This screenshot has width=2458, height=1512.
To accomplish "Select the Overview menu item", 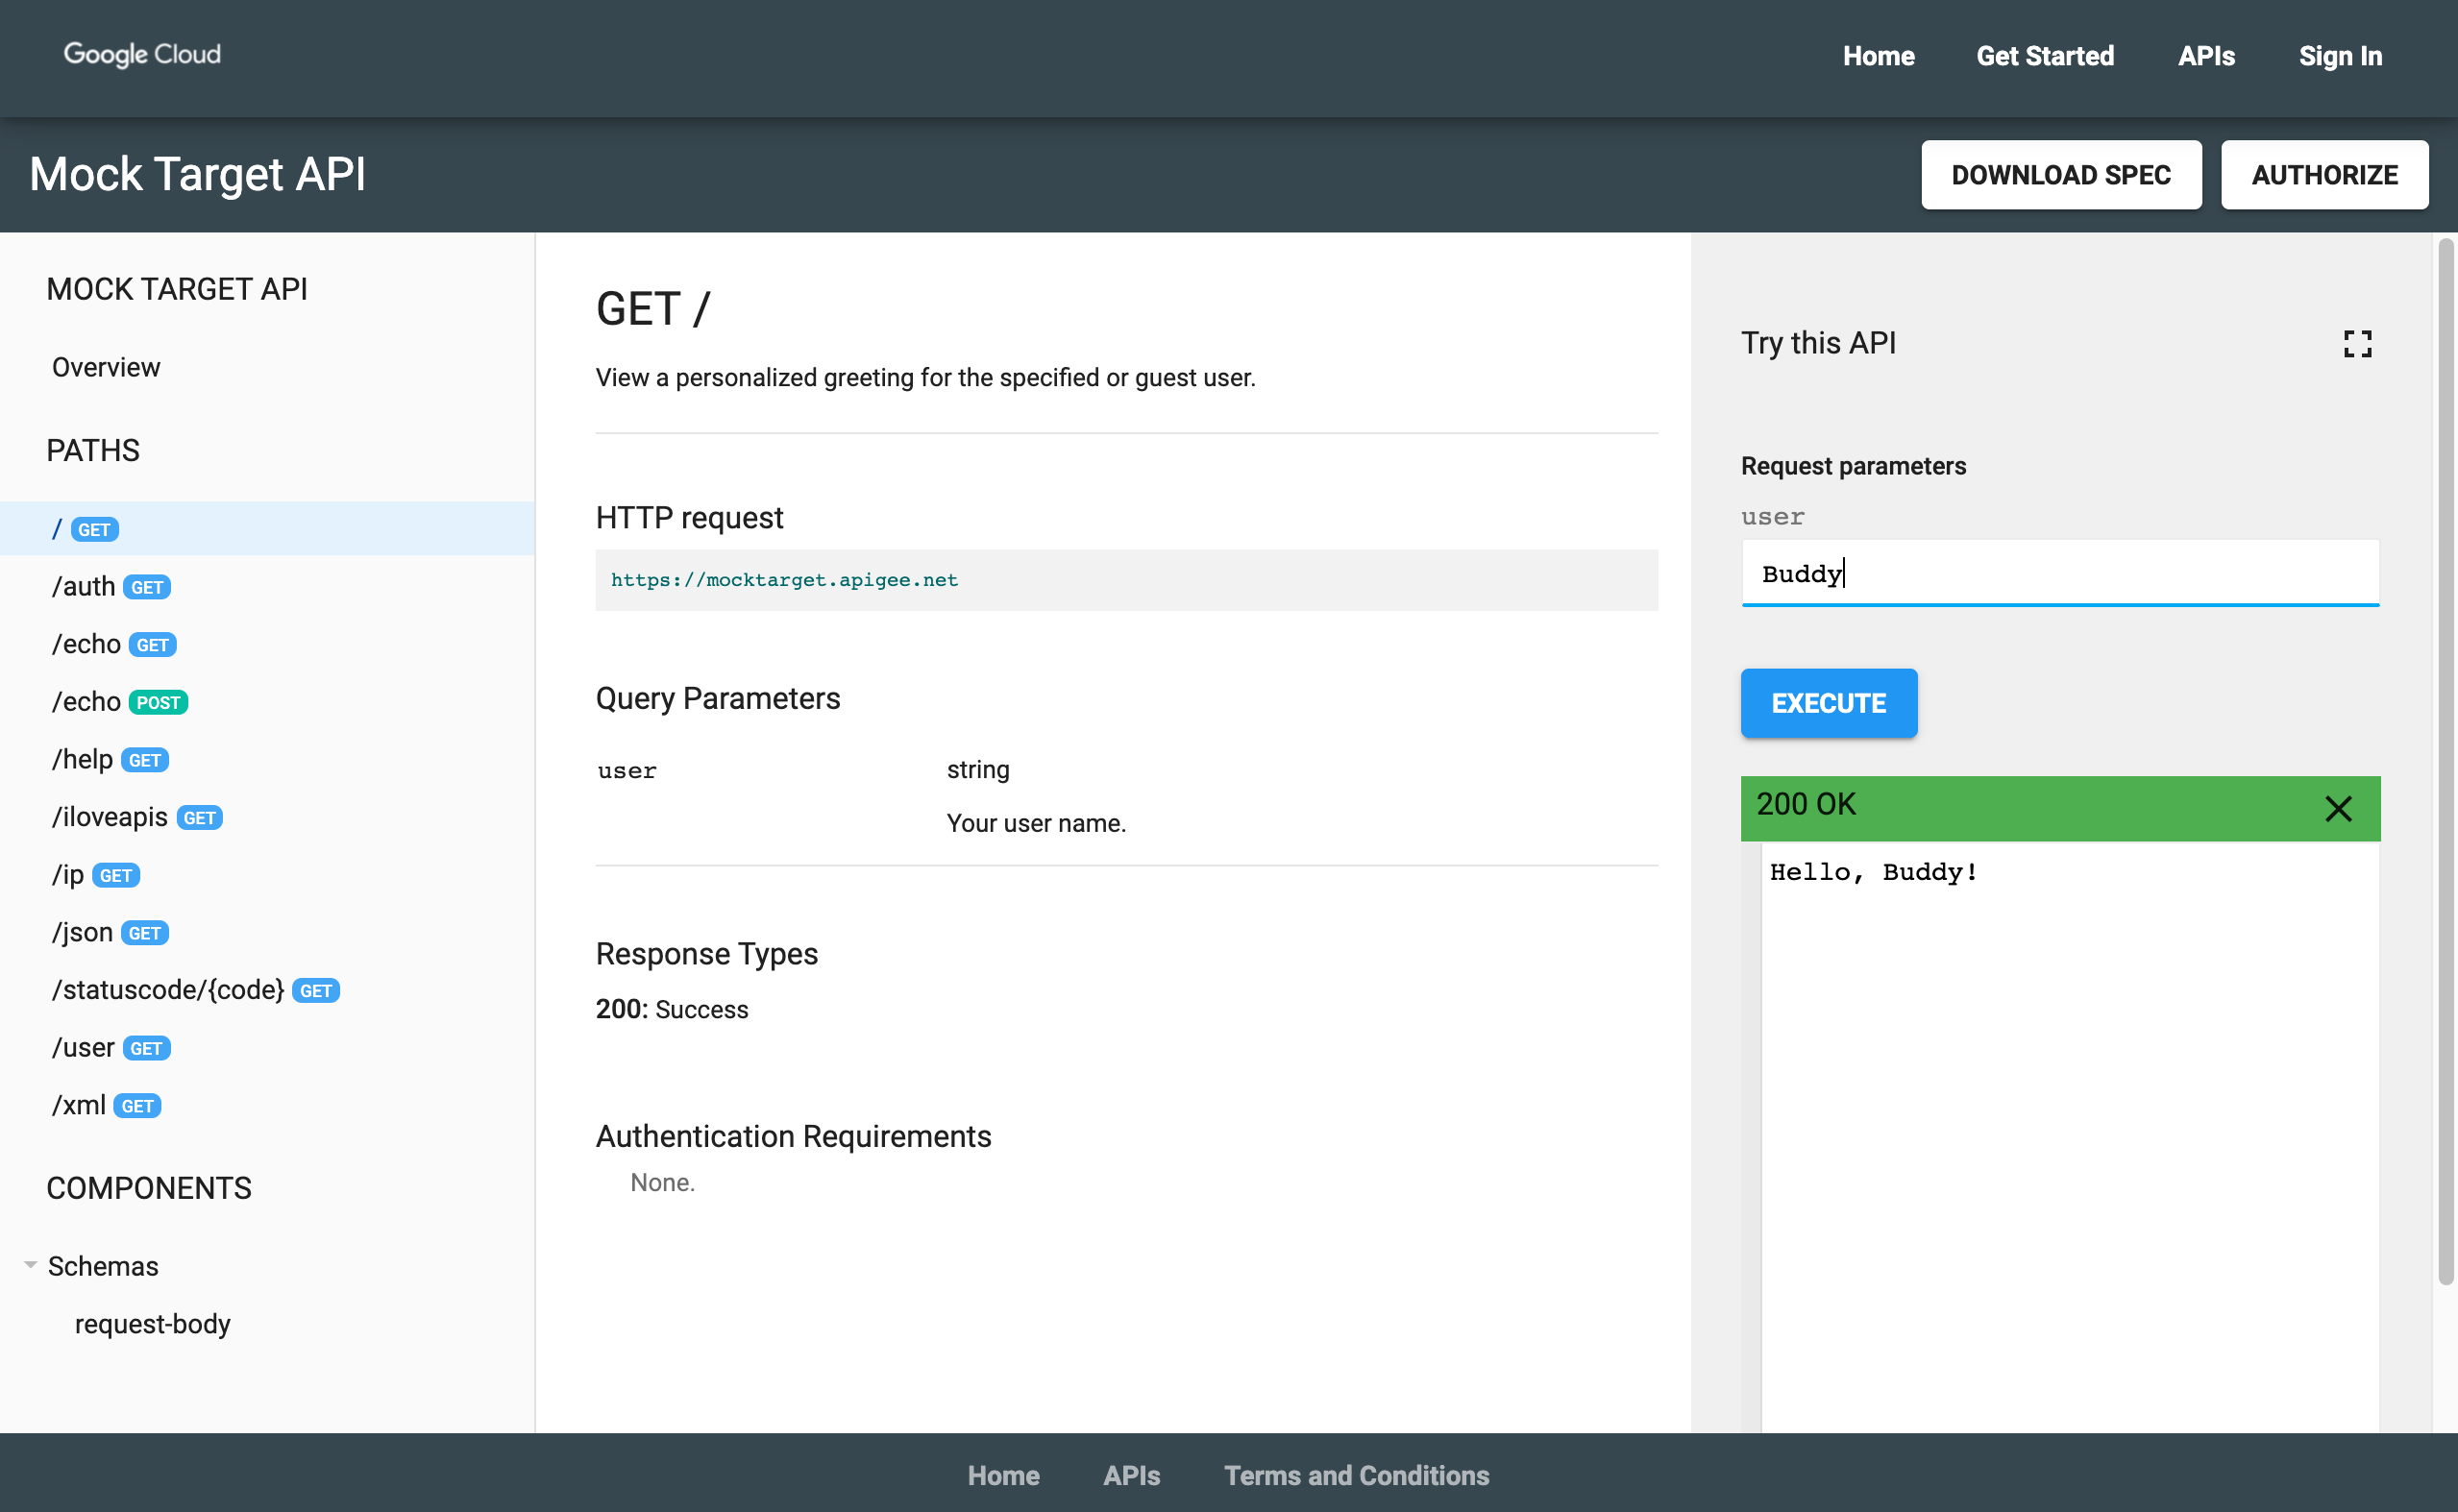I will (106, 367).
